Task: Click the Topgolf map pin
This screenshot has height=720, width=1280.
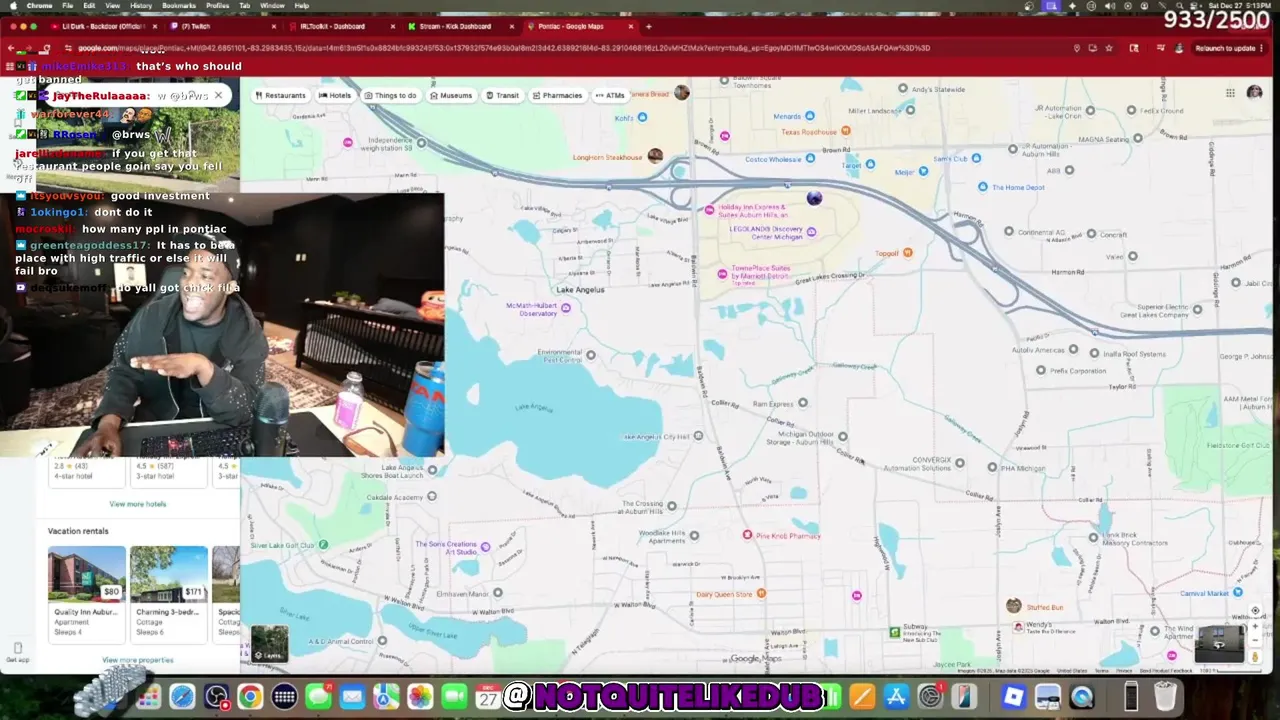Action: 908,253
